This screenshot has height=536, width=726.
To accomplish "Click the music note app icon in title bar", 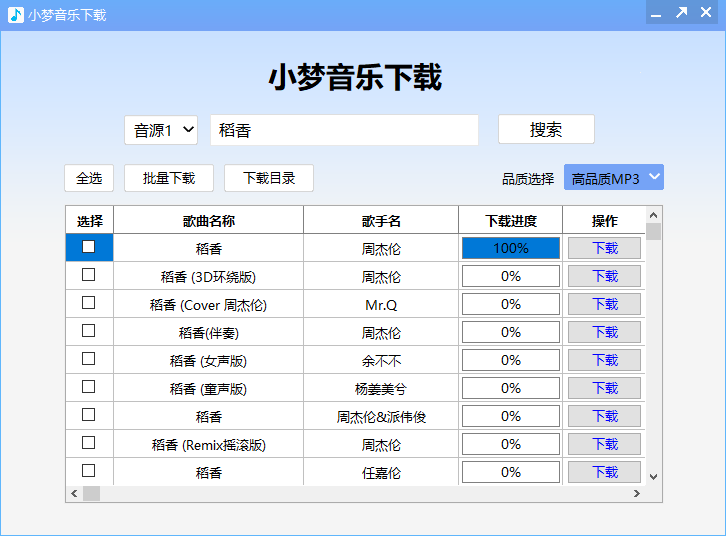I will point(15,15).
